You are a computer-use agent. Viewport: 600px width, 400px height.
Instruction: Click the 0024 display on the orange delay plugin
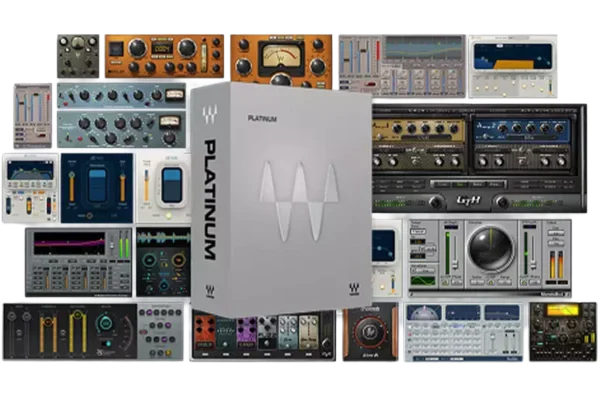[x=162, y=49]
